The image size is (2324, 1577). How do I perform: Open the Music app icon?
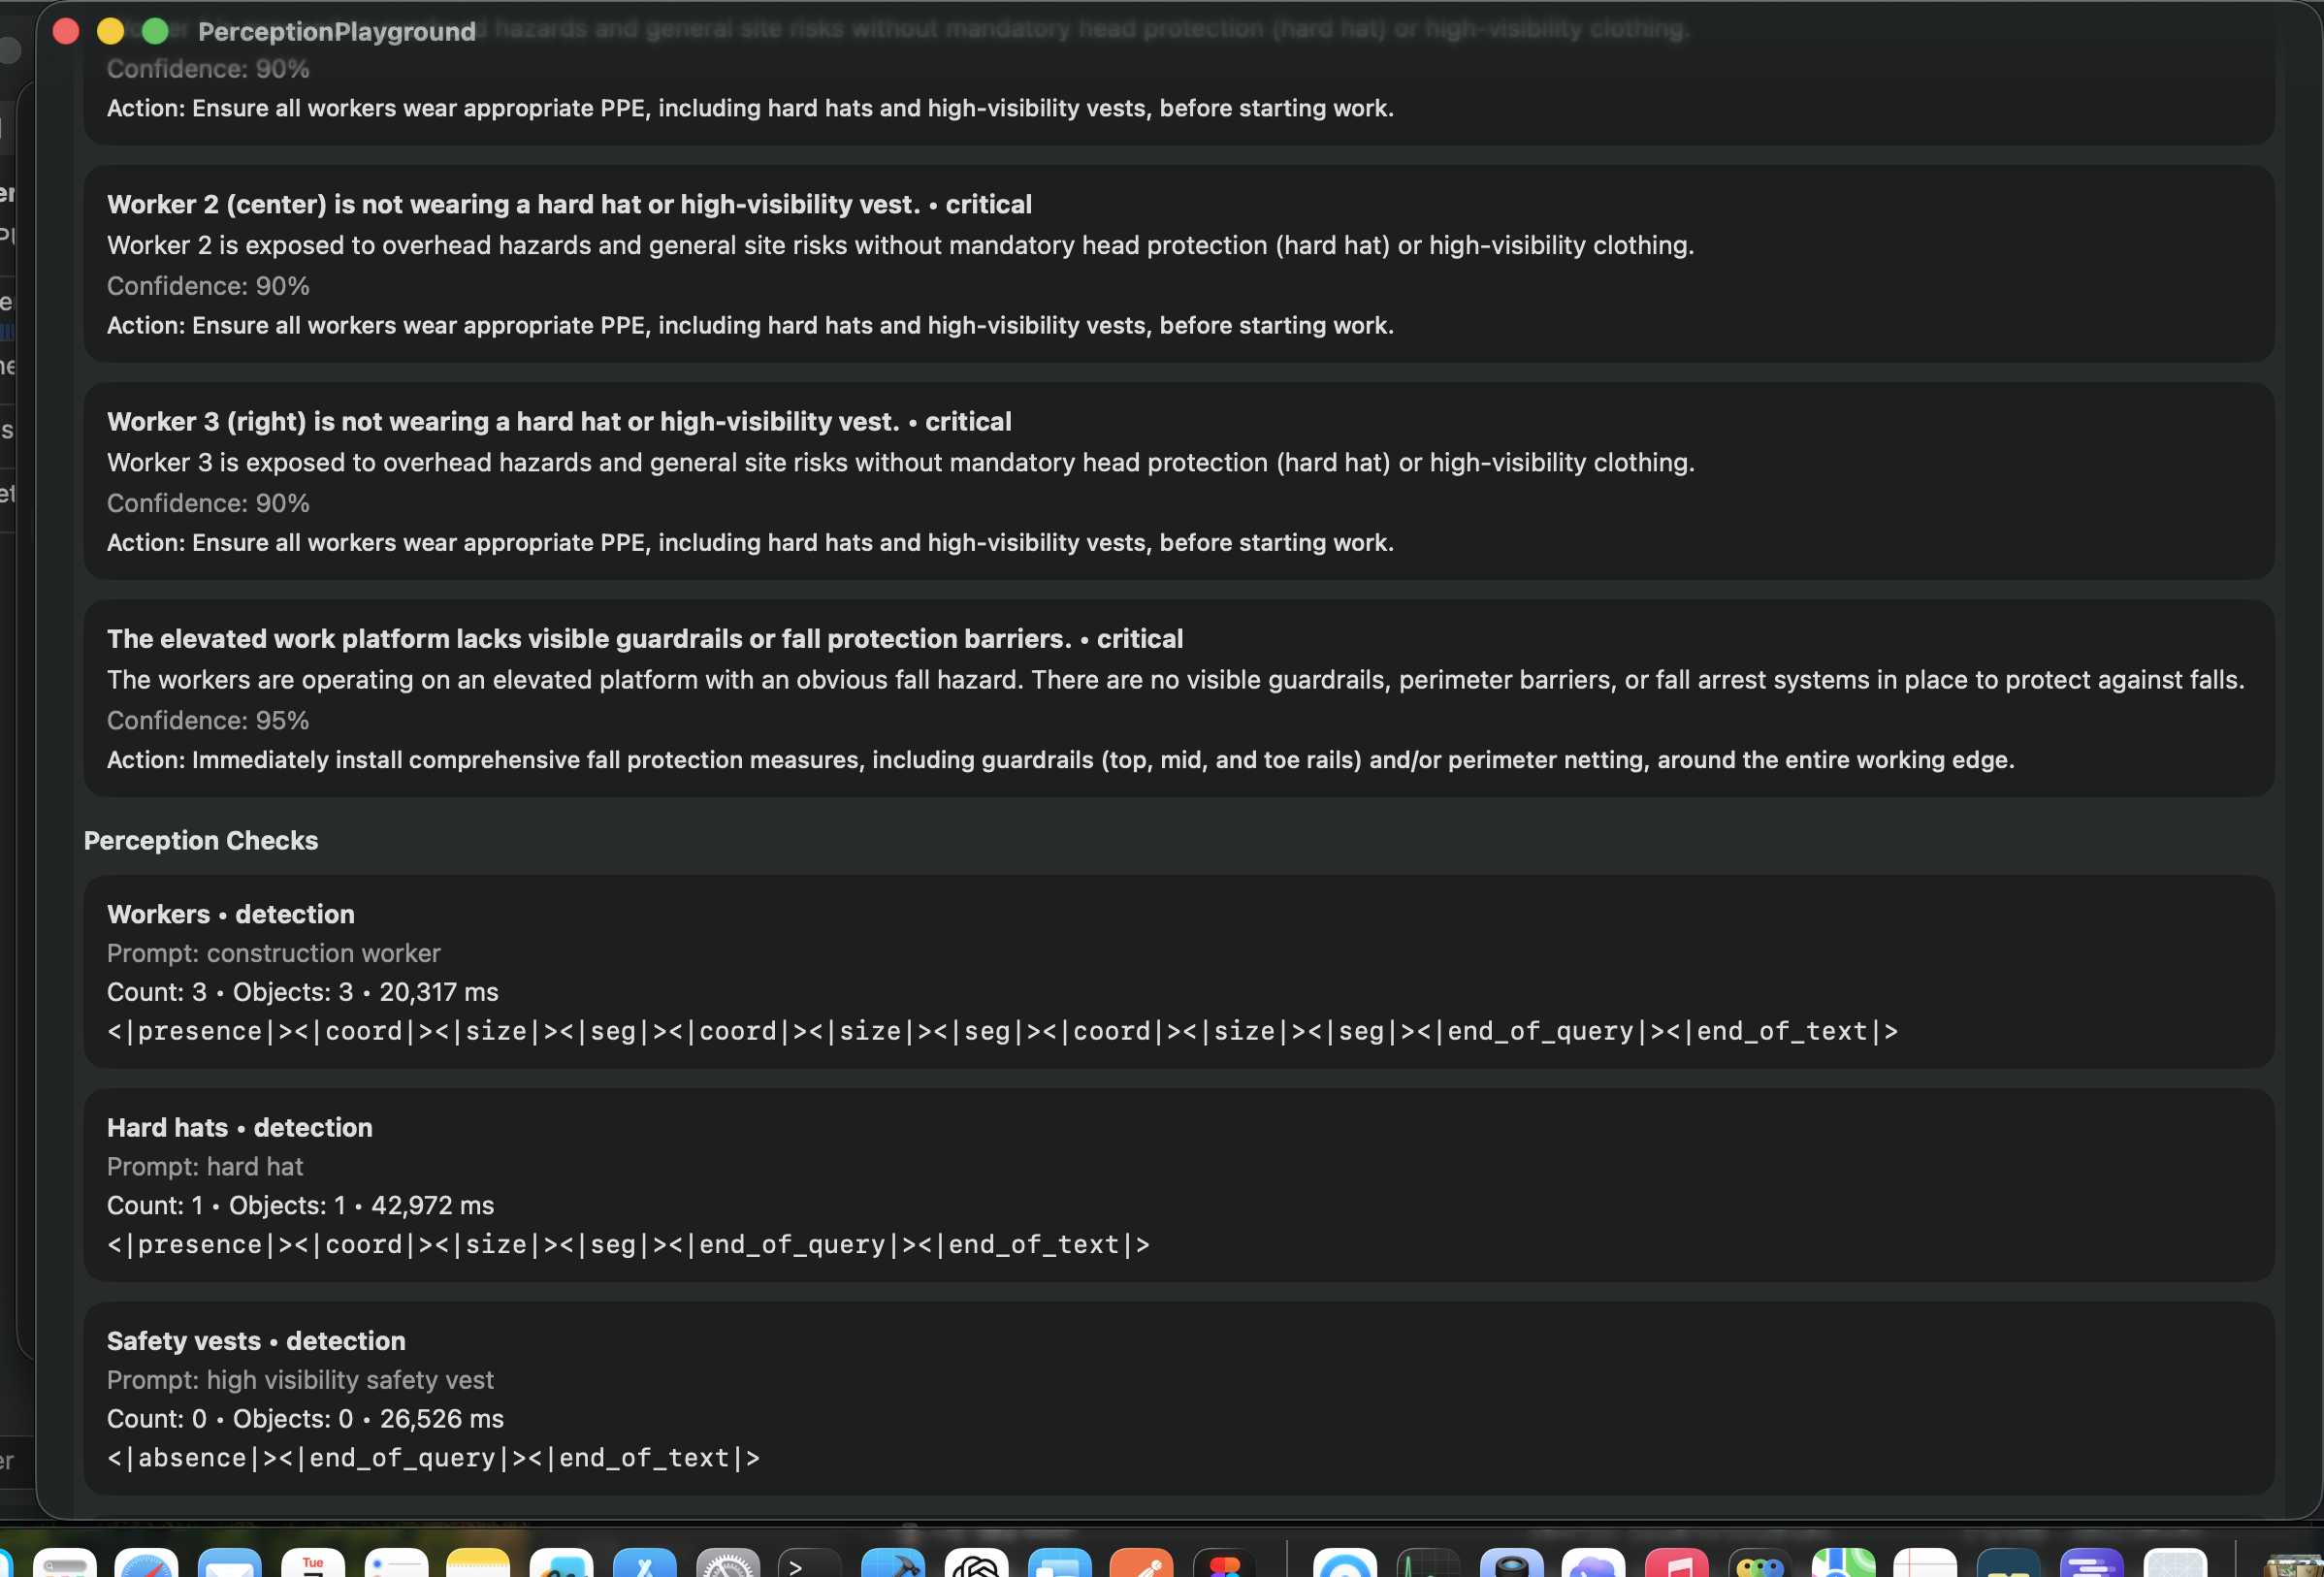1677,1563
